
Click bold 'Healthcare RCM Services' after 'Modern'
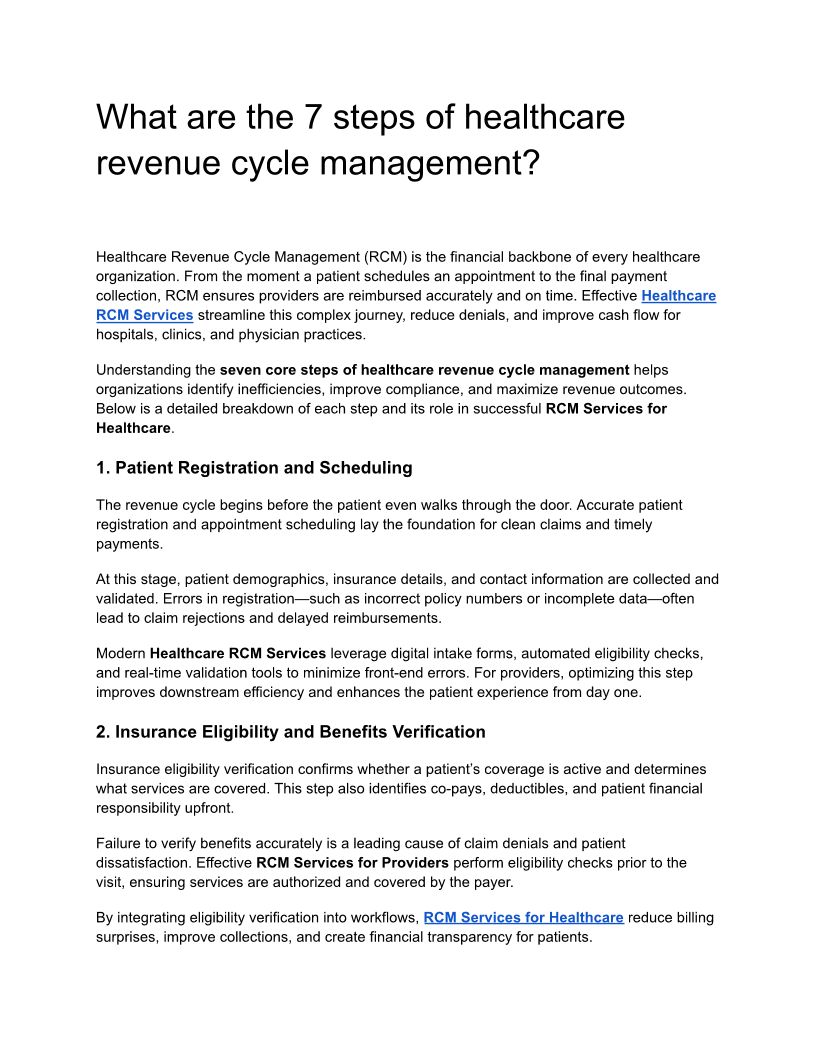point(238,654)
